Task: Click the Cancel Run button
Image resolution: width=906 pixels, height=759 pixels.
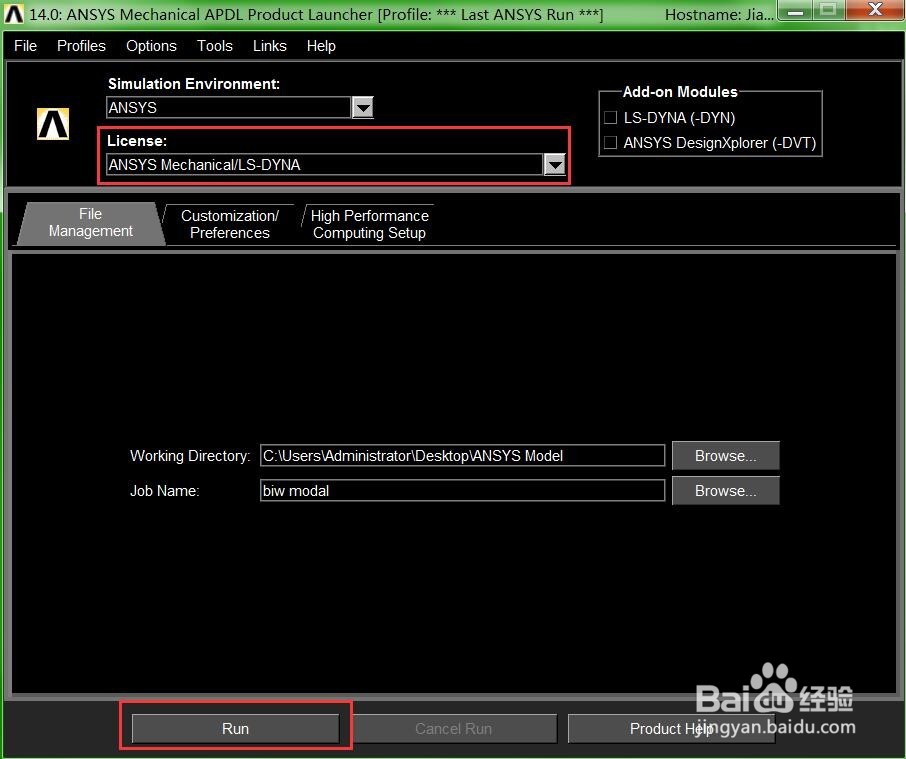Action: point(454,728)
